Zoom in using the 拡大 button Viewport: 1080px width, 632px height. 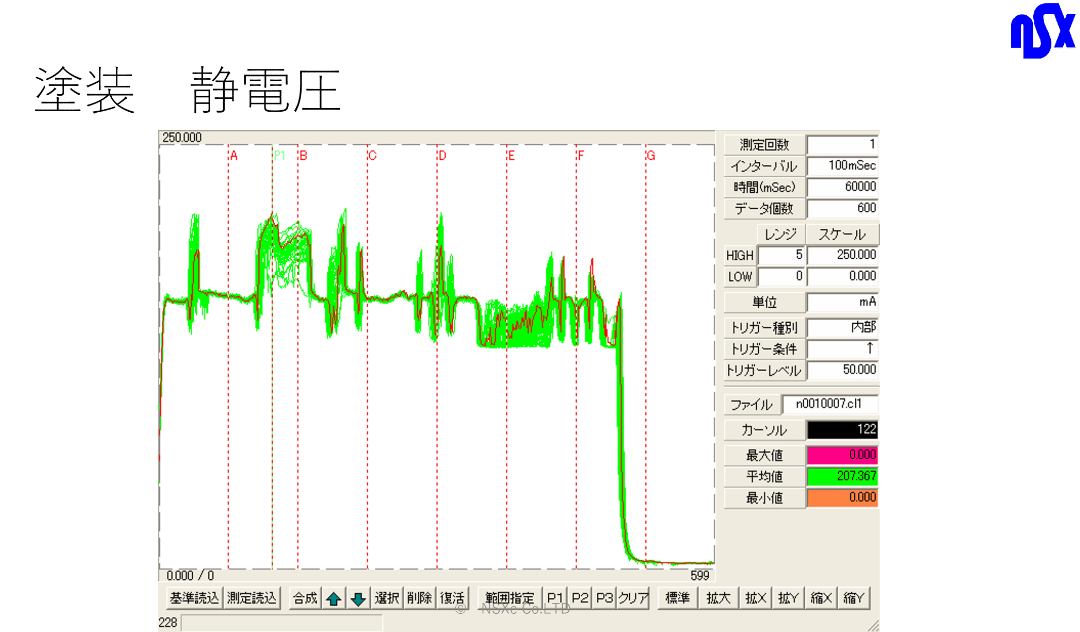point(718,598)
